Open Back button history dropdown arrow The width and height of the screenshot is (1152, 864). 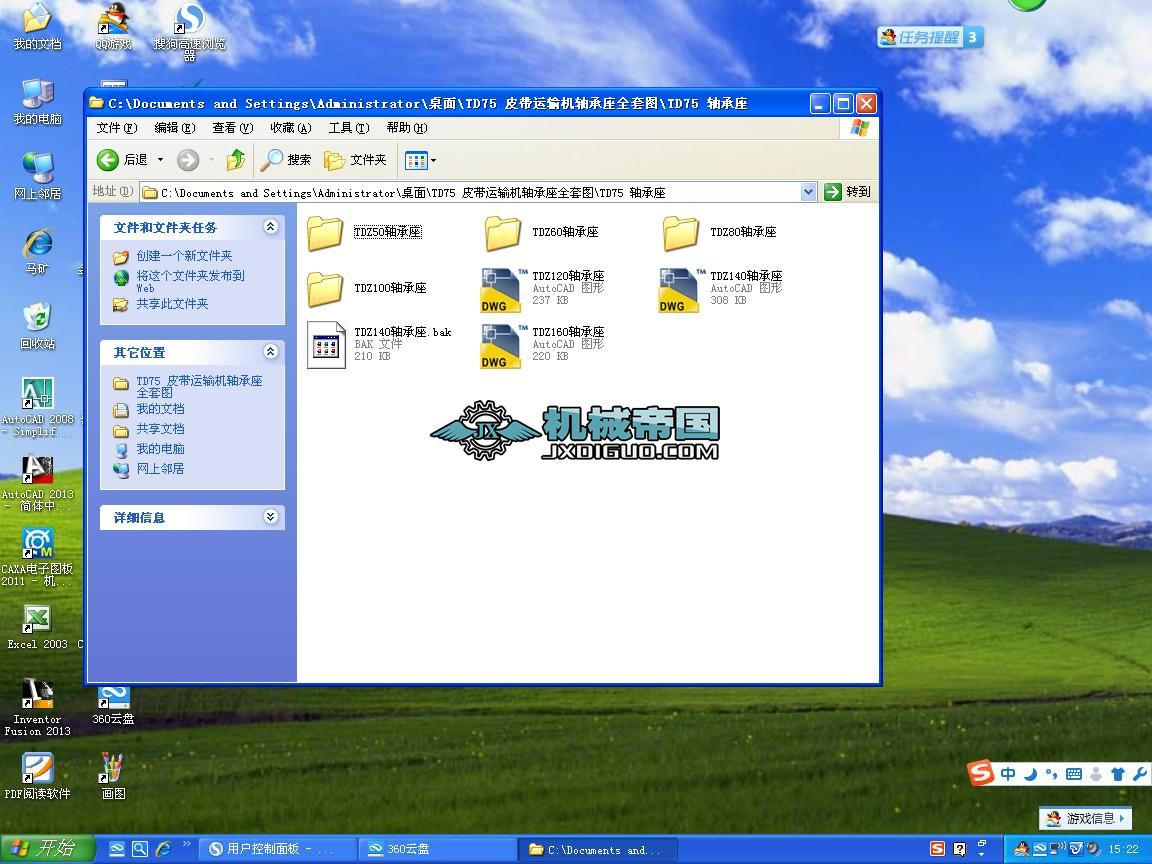160,159
